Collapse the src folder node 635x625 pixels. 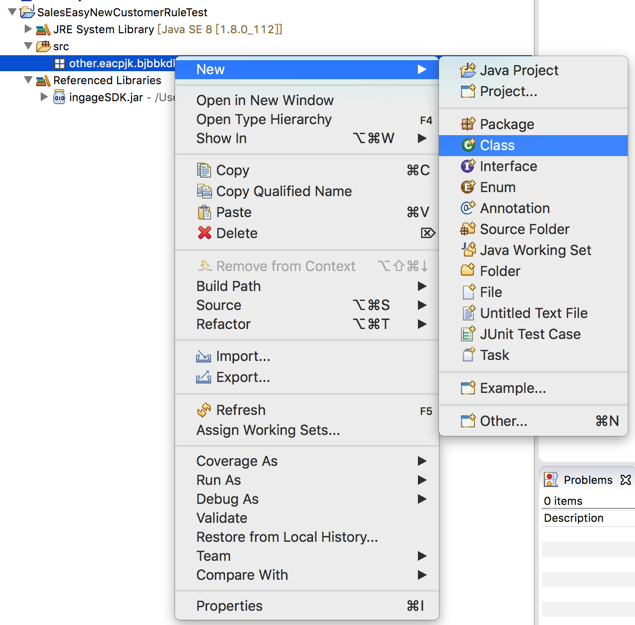tap(28, 46)
